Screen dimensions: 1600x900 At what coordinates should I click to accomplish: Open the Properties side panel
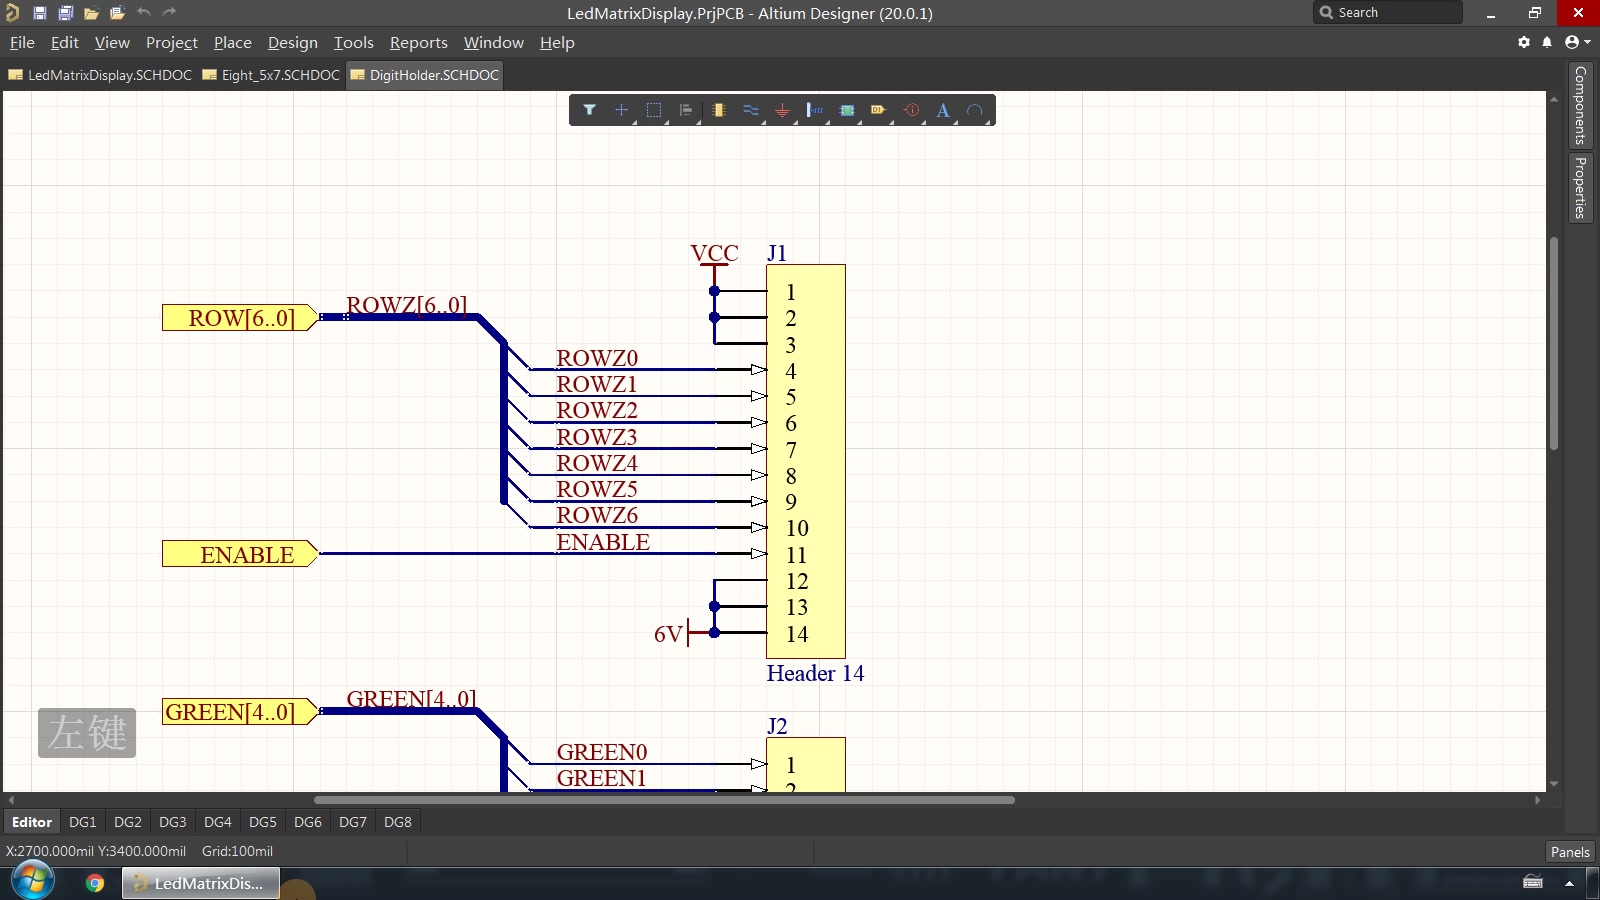[x=1580, y=188]
